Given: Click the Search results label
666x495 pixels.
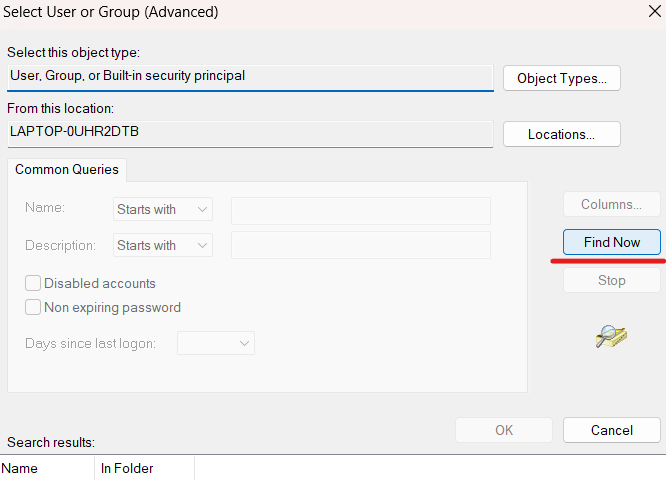Looking at the screenshot, I should point(51,442).
